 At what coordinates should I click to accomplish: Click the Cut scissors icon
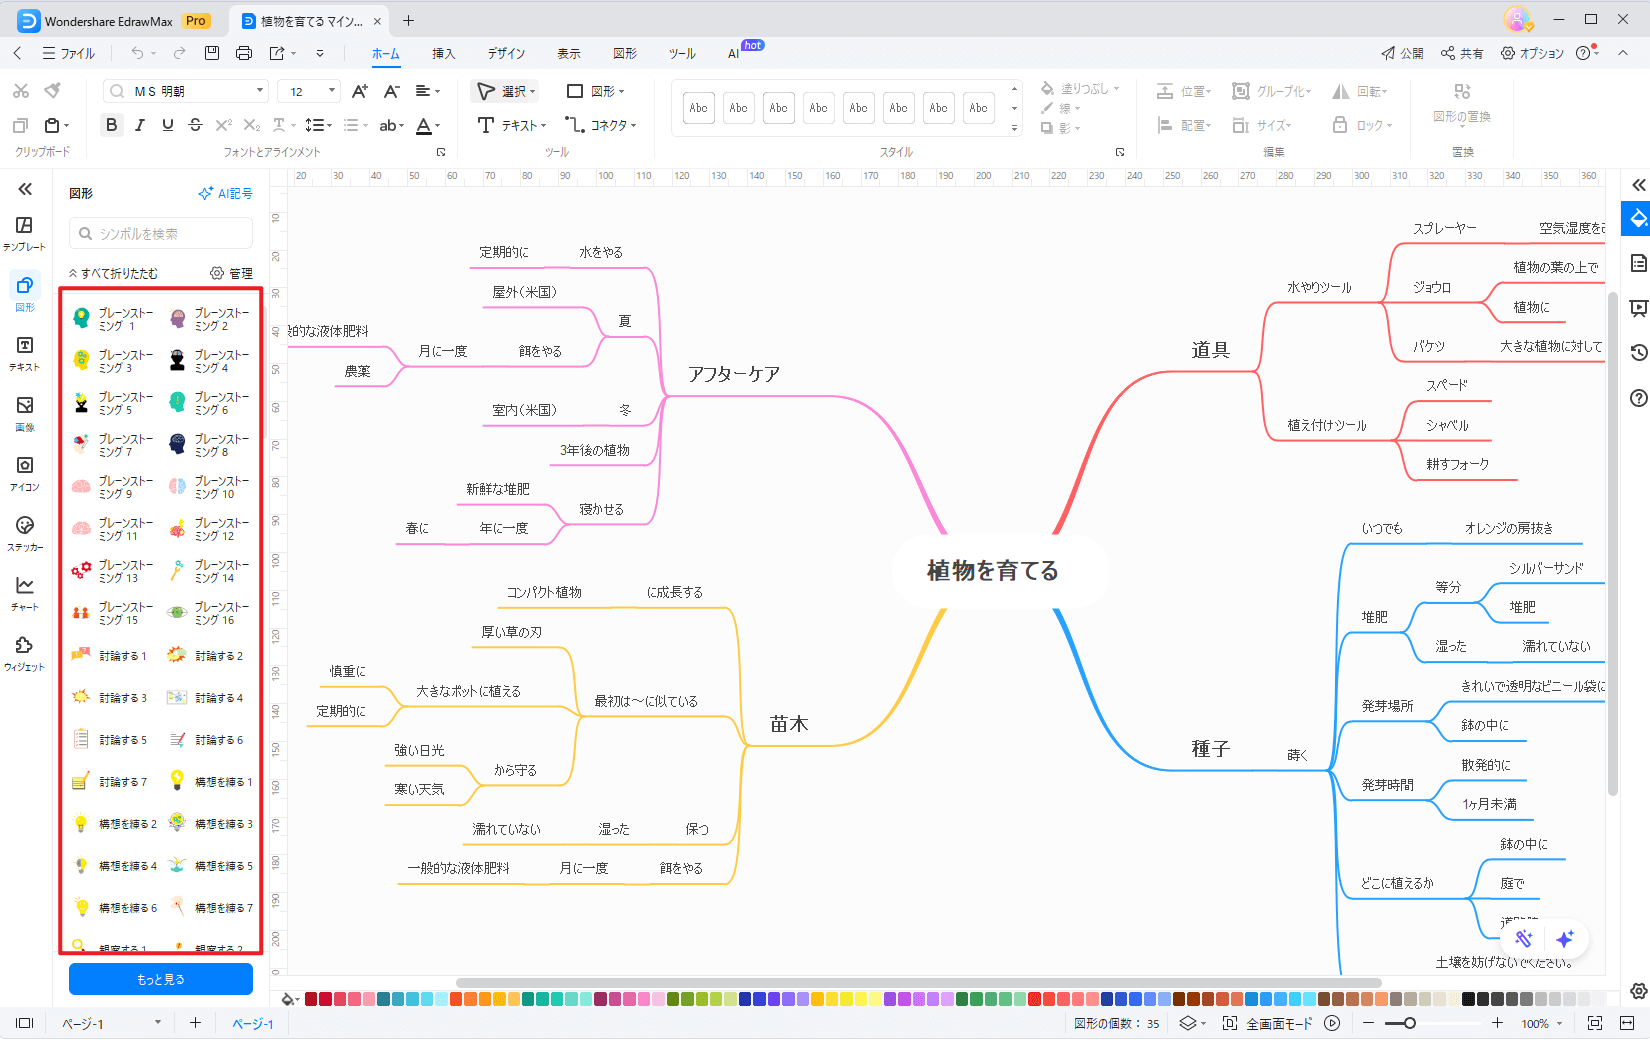click(x=20, y=91)
